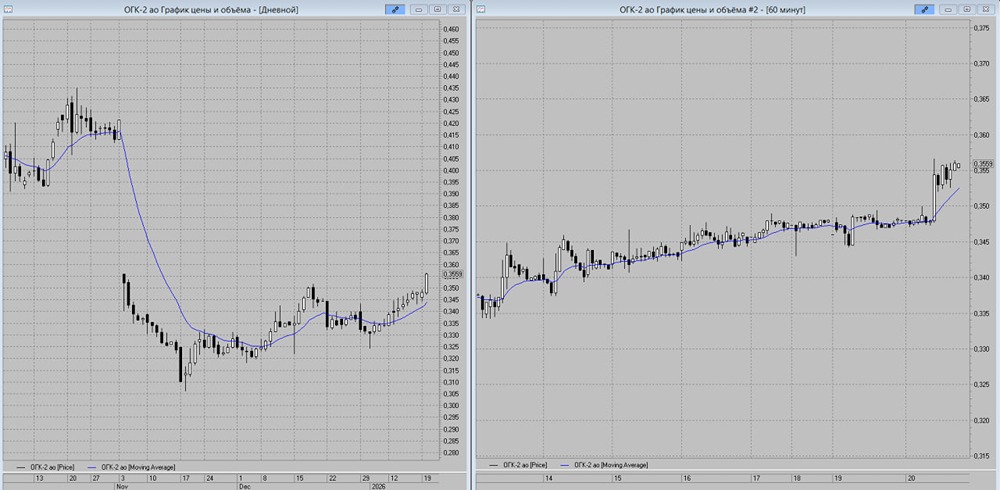Open system menu icon of 60-minute chart window

click(482, 9)
